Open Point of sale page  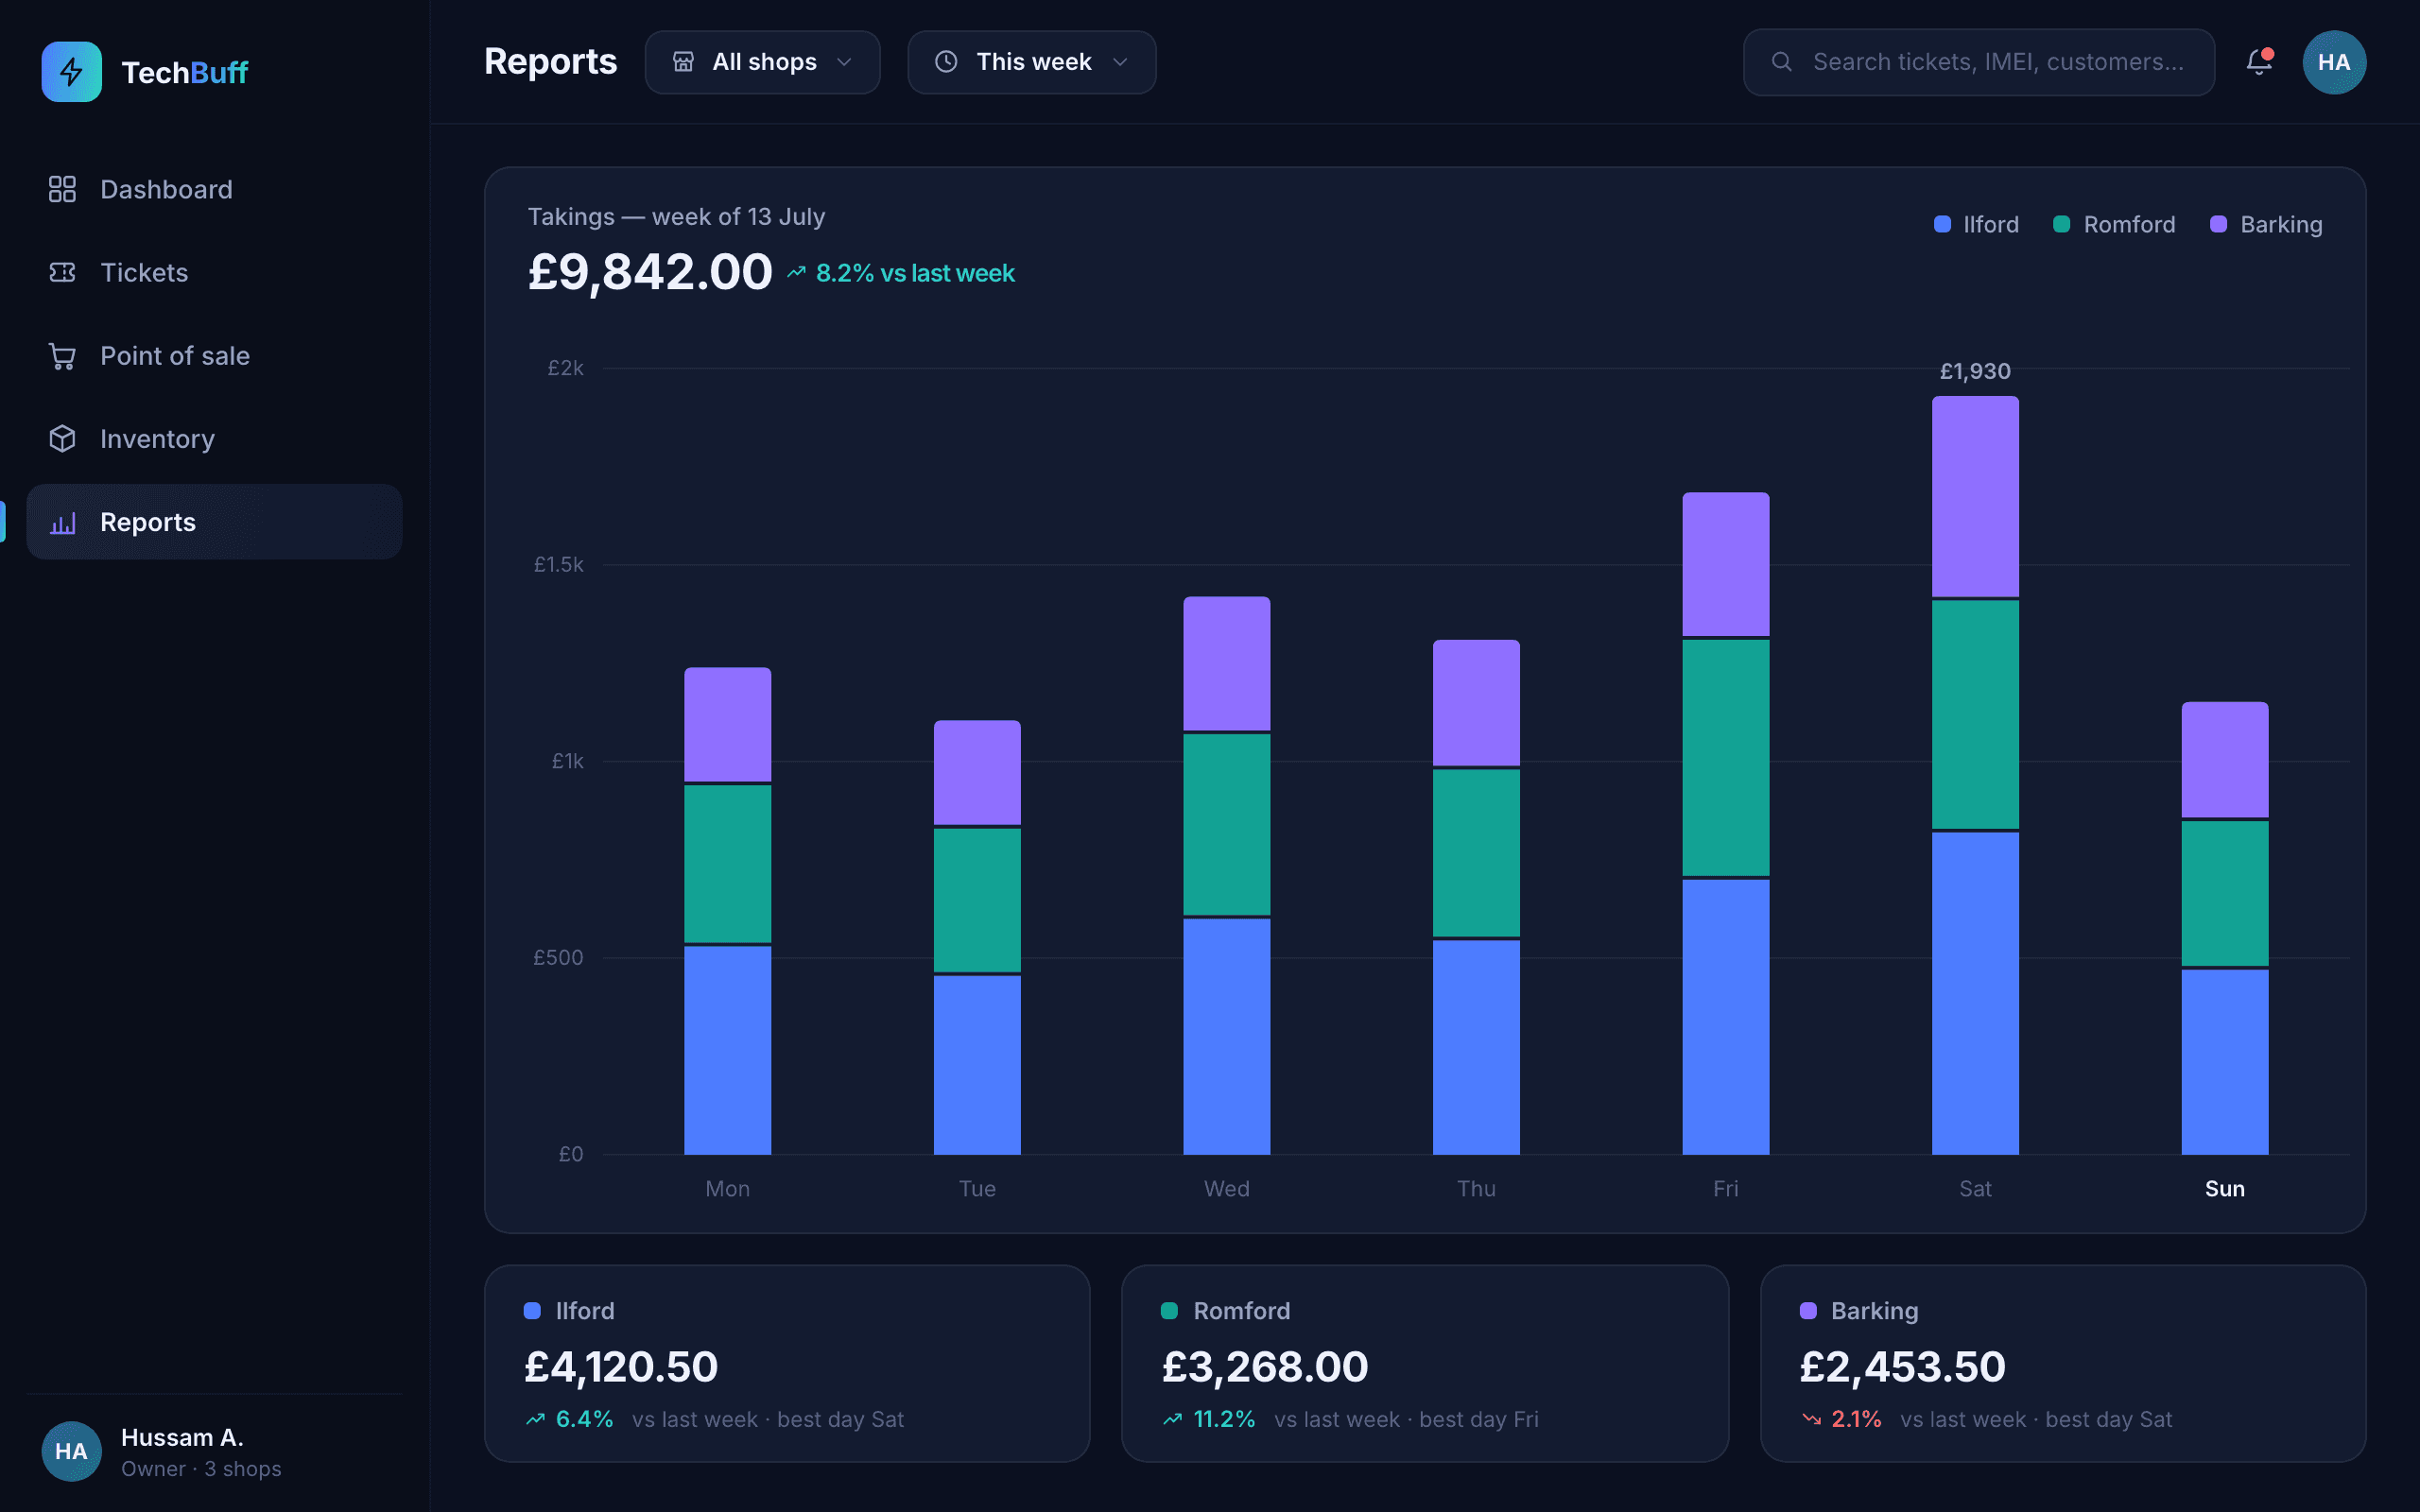point(214,356)
